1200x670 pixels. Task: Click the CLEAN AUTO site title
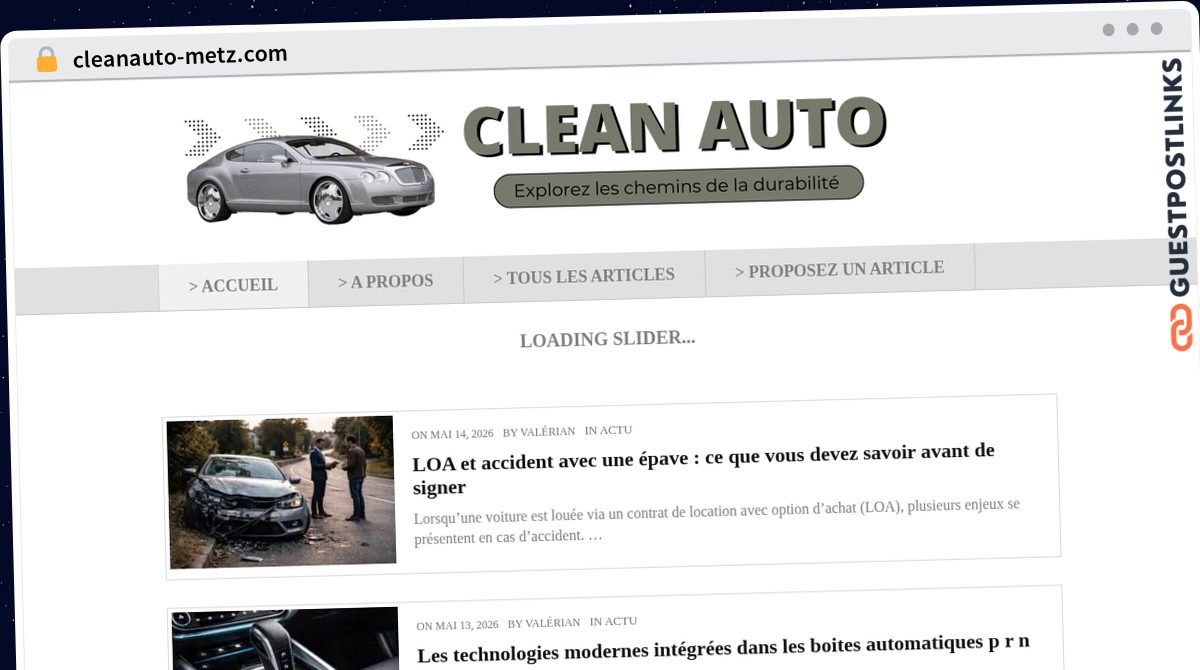click(675, 127)
